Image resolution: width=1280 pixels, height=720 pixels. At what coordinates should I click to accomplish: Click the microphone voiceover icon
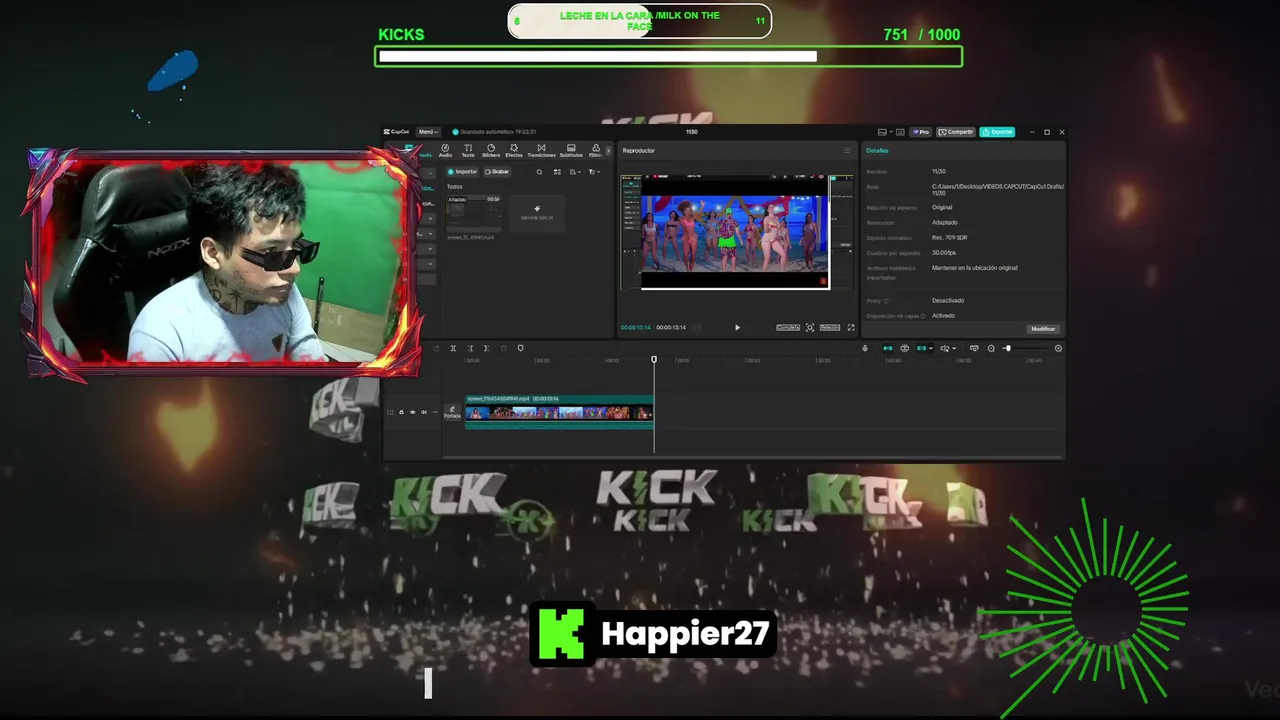865,348
